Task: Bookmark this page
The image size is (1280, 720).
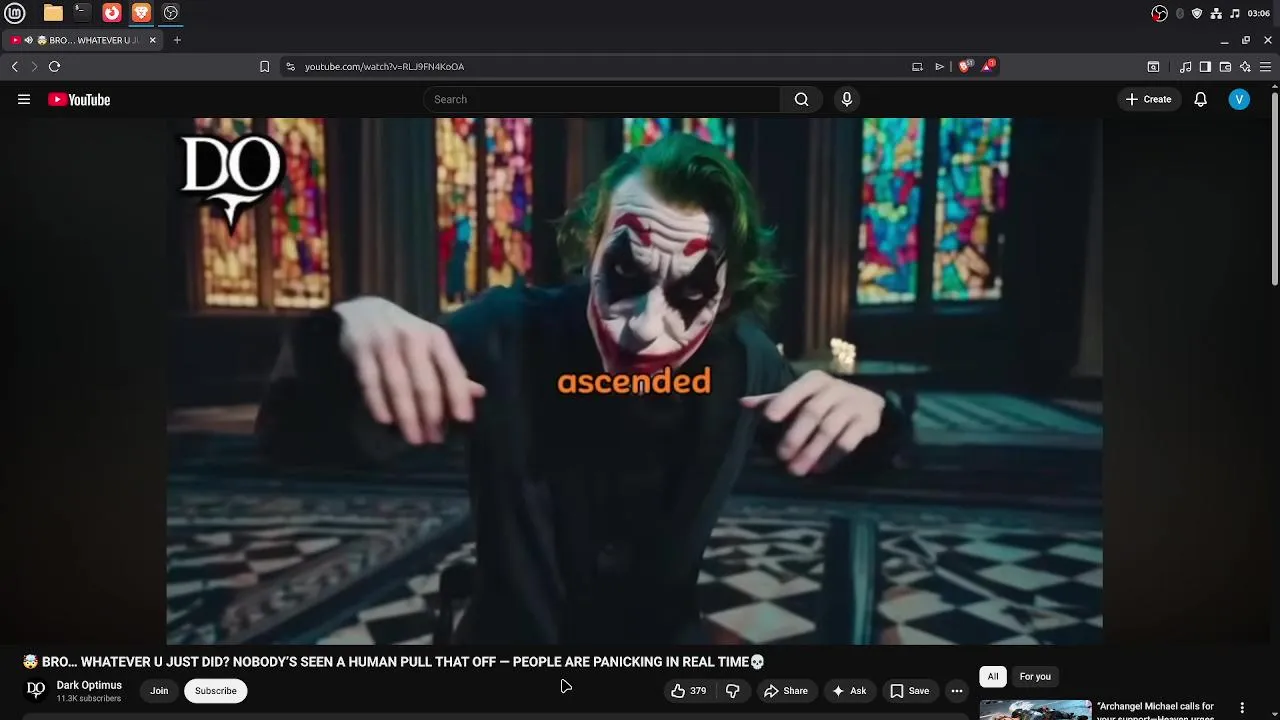Action: pyautogui.click(x=264, y=67)
